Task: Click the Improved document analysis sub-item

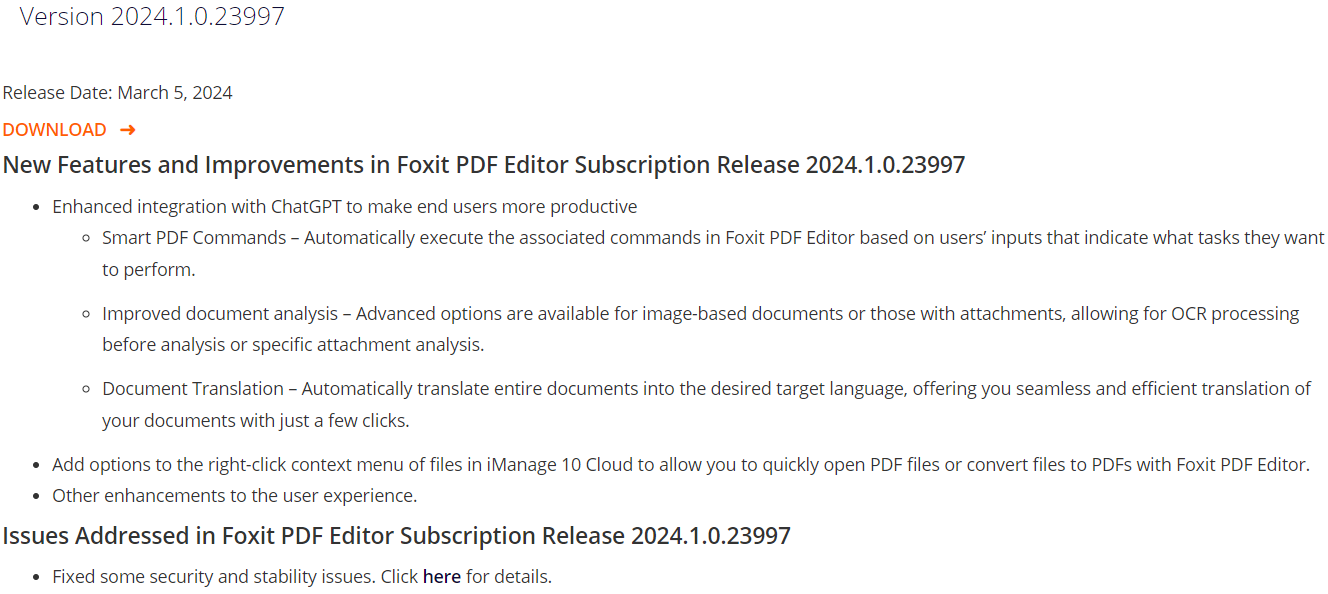Action: [x=701, y=329]
